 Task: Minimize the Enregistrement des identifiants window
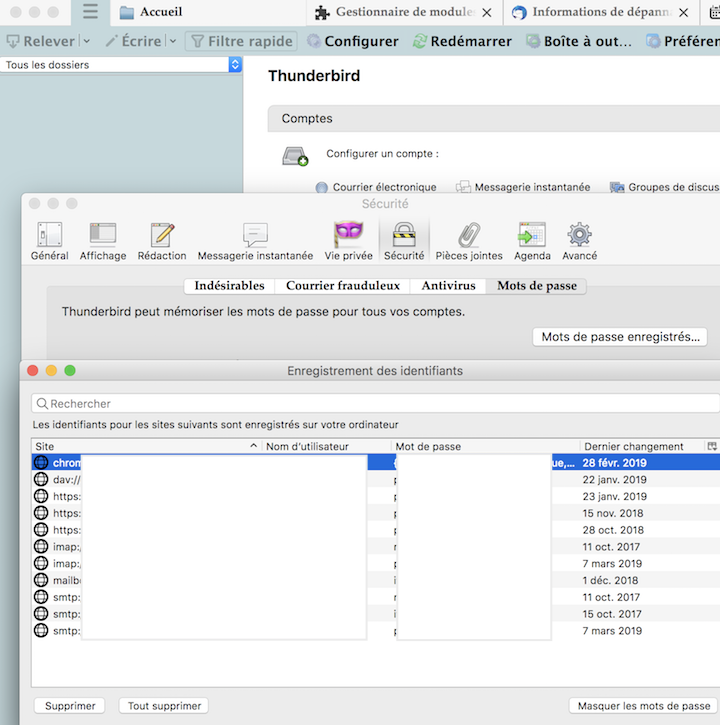pos(51,370)
